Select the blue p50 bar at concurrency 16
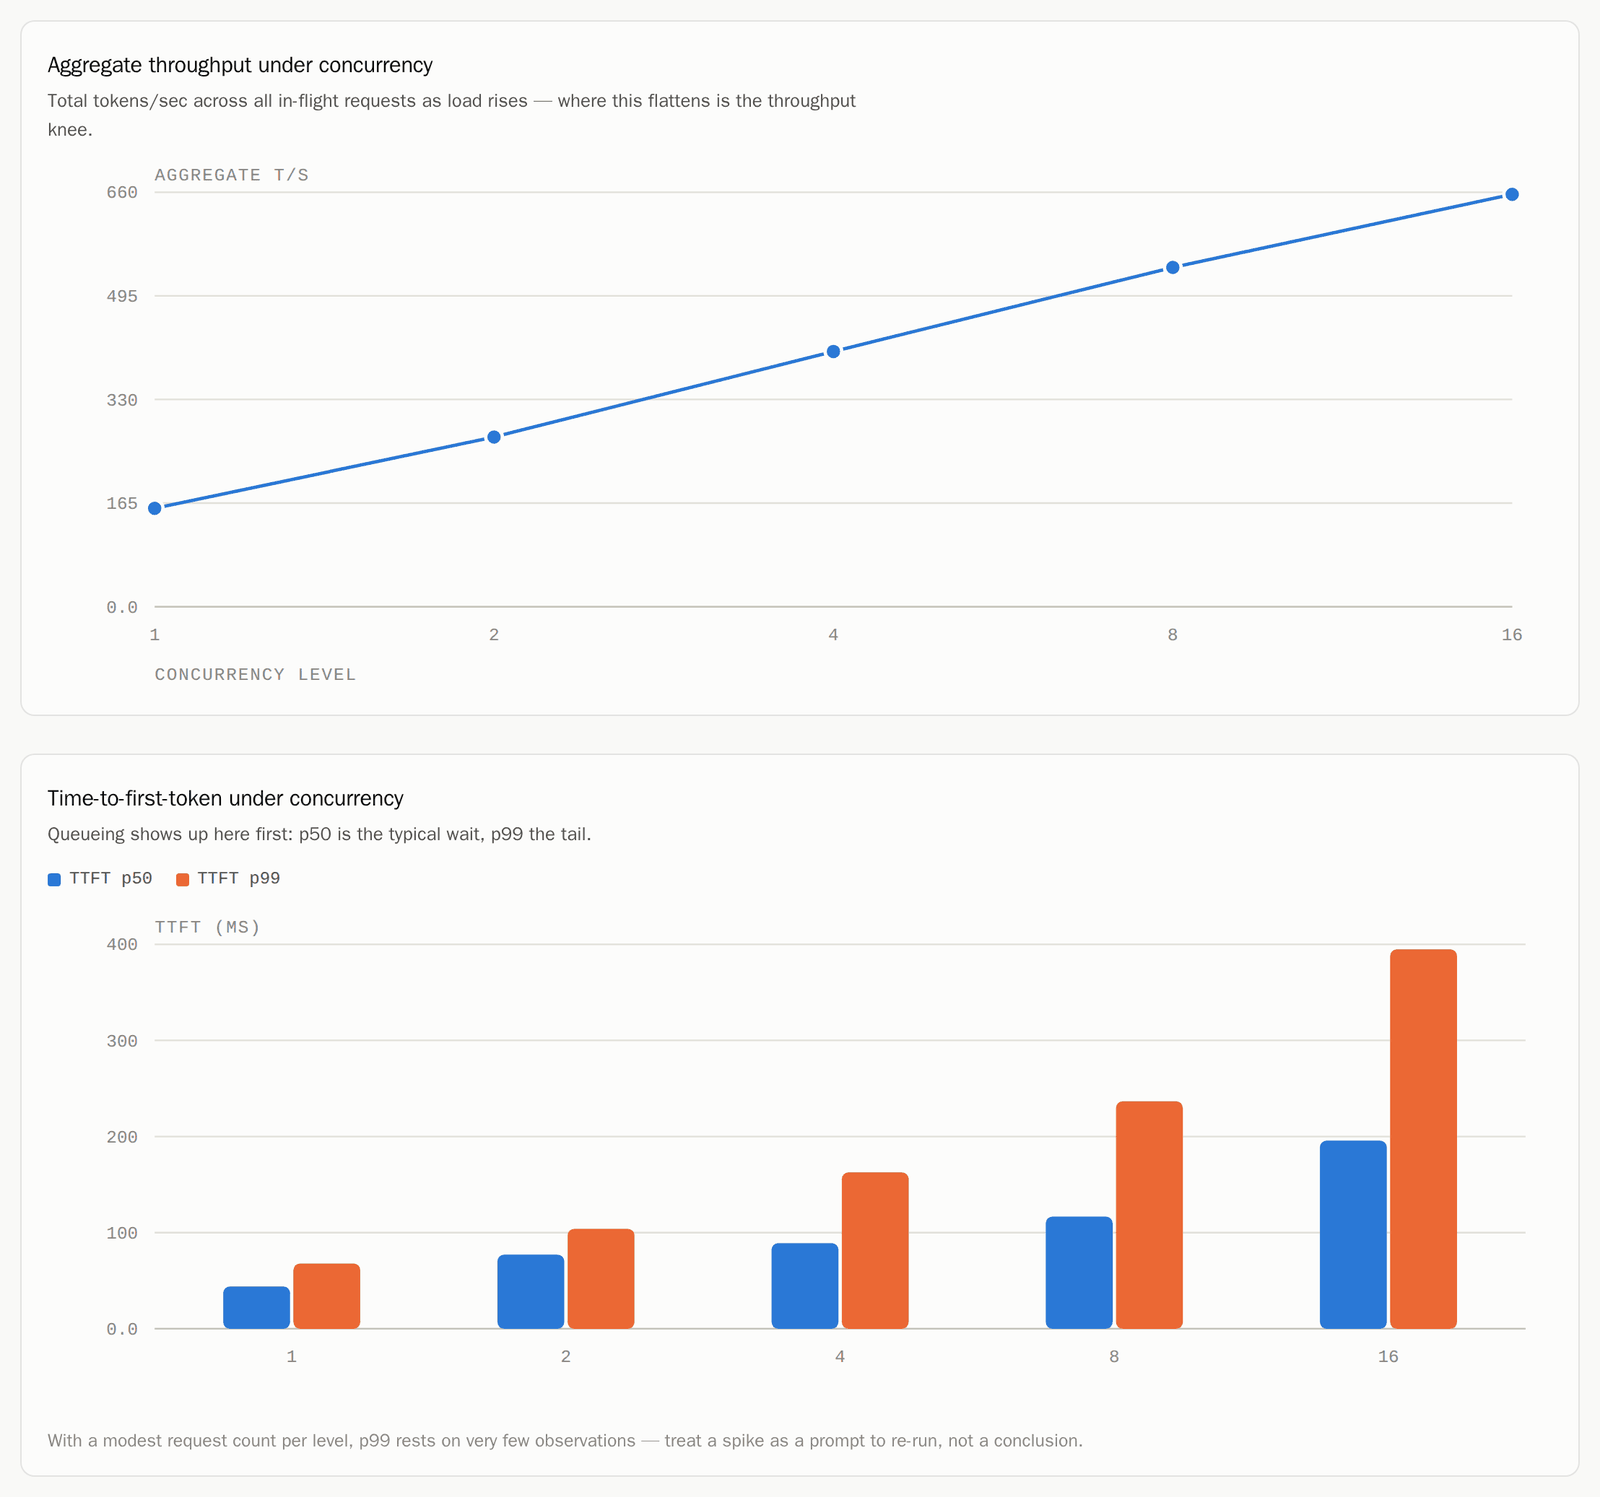The width and height of the screenshot is (1600, 1497). (x=1353, y=1235)
